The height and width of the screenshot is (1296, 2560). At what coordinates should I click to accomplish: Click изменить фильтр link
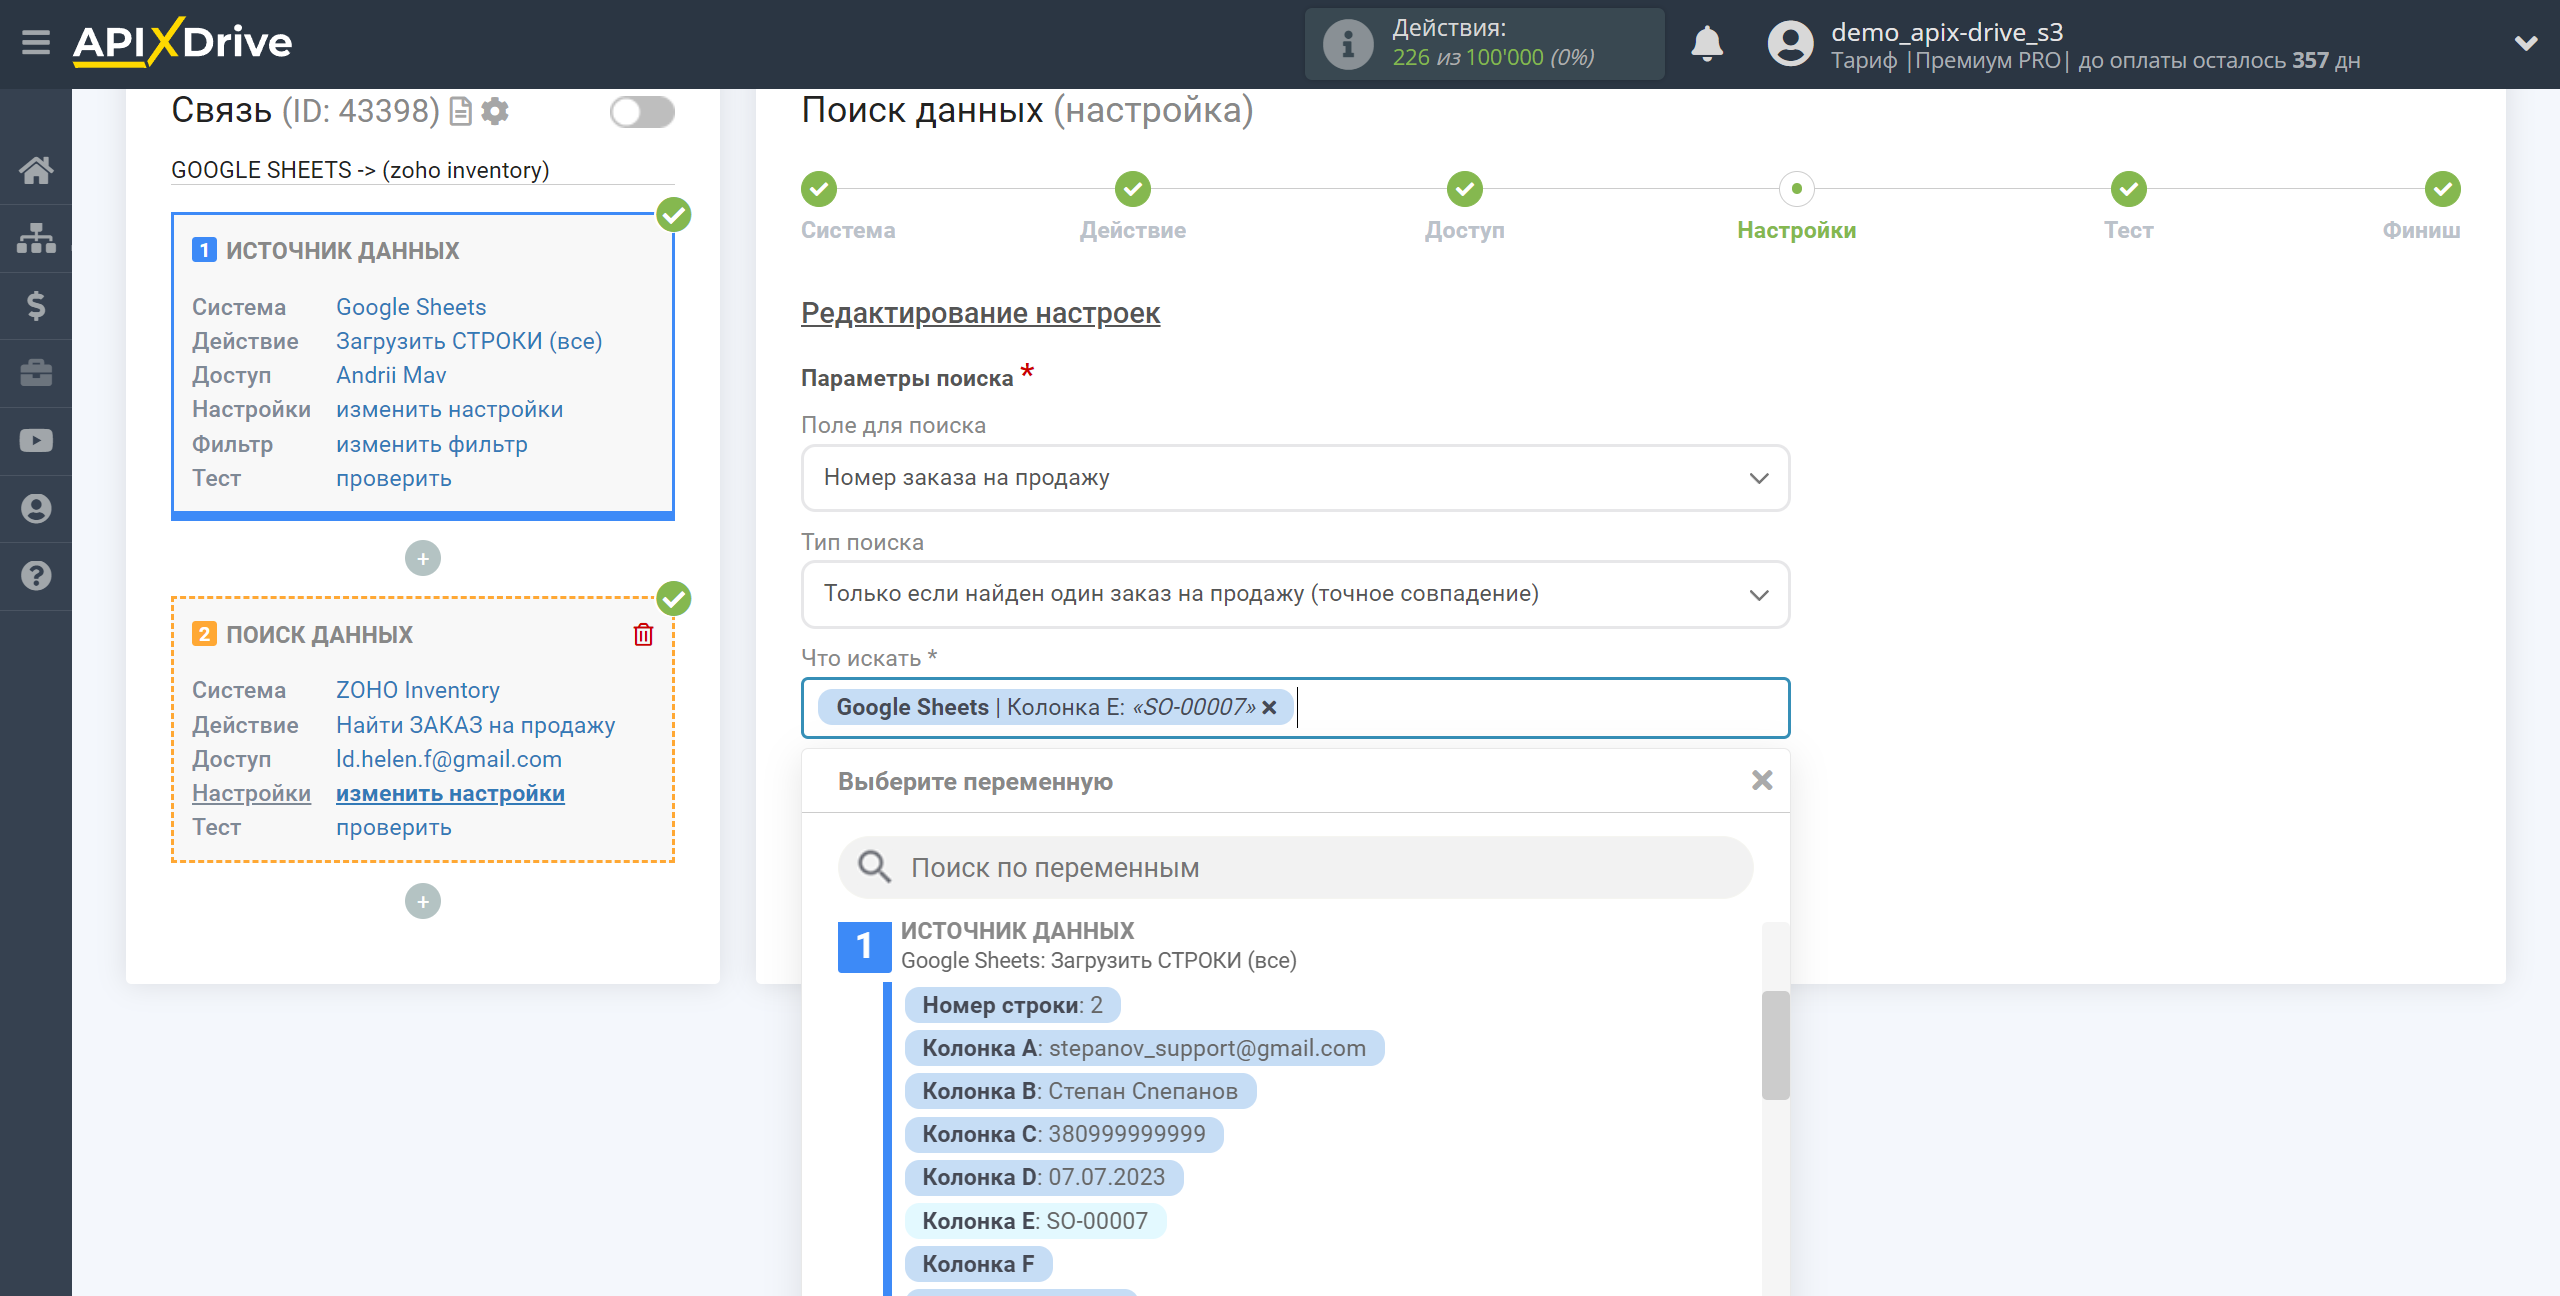432,444
